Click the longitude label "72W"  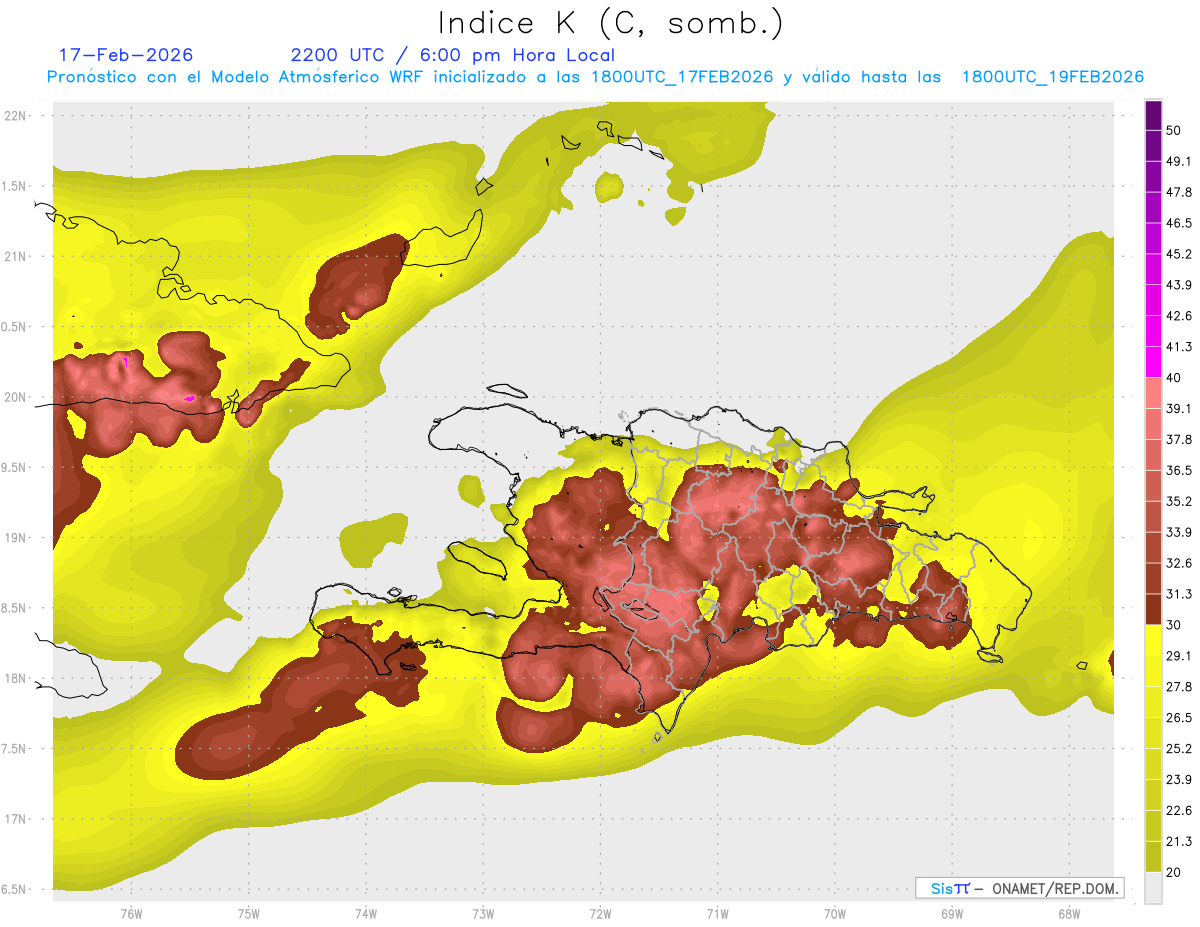tap(600, 914)
